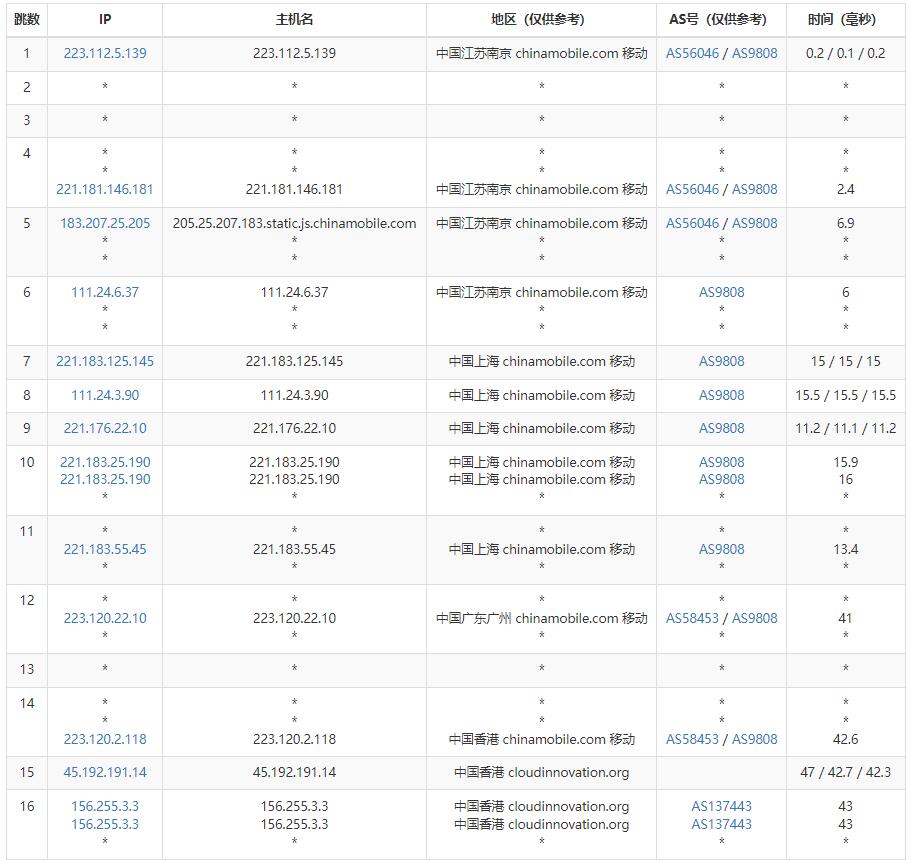This screenshot has height=863, width=911.
Task: Open IP link 221.181.146.181
Action: tap(105, 189)
